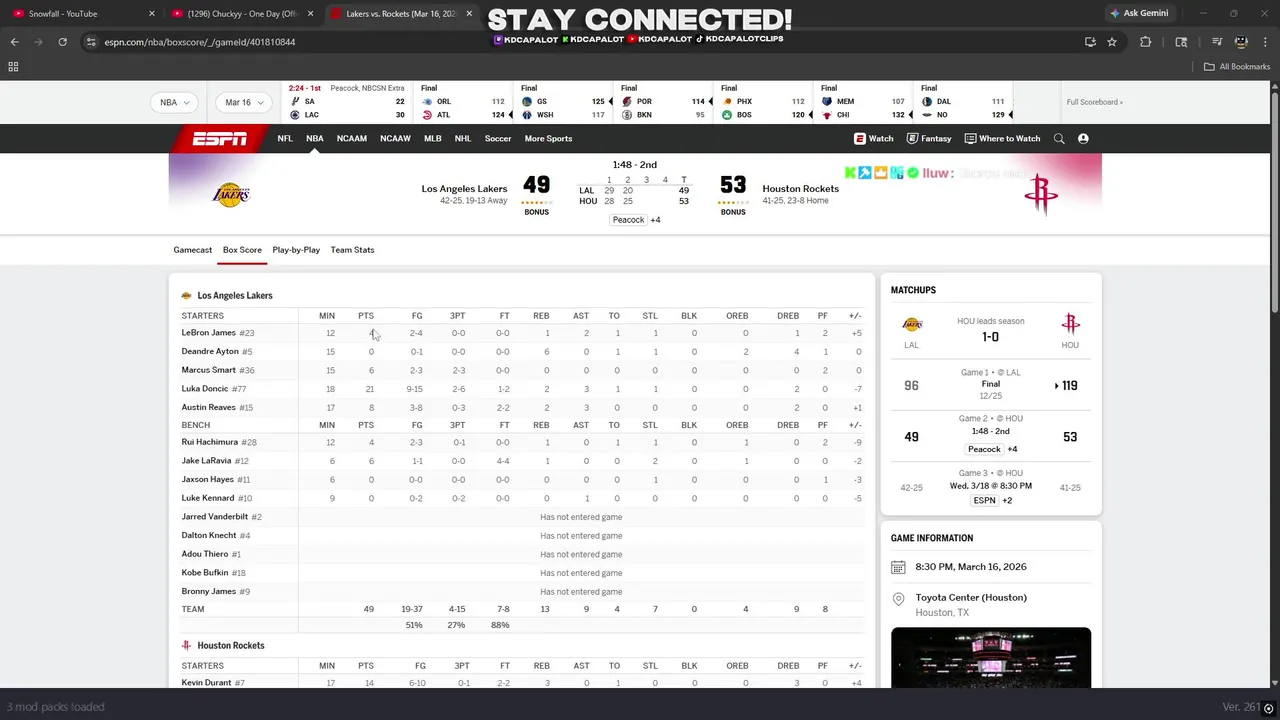This screenshot has width=1280, height=720.
Task: Click the Rockets small logo above Houston table
Action: pos(186,646)
